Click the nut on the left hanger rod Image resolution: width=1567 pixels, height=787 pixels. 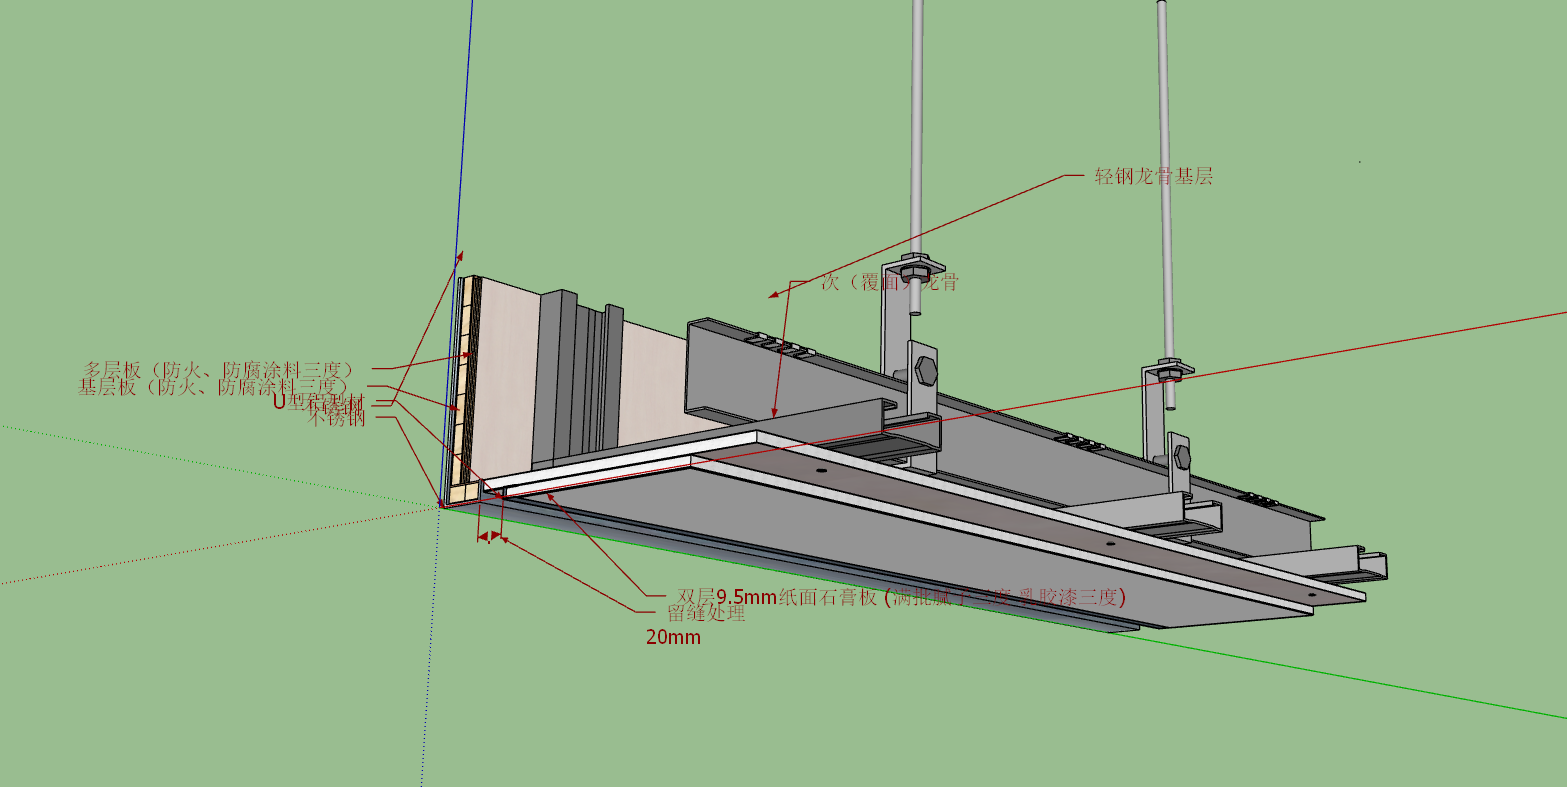point(915,271)
